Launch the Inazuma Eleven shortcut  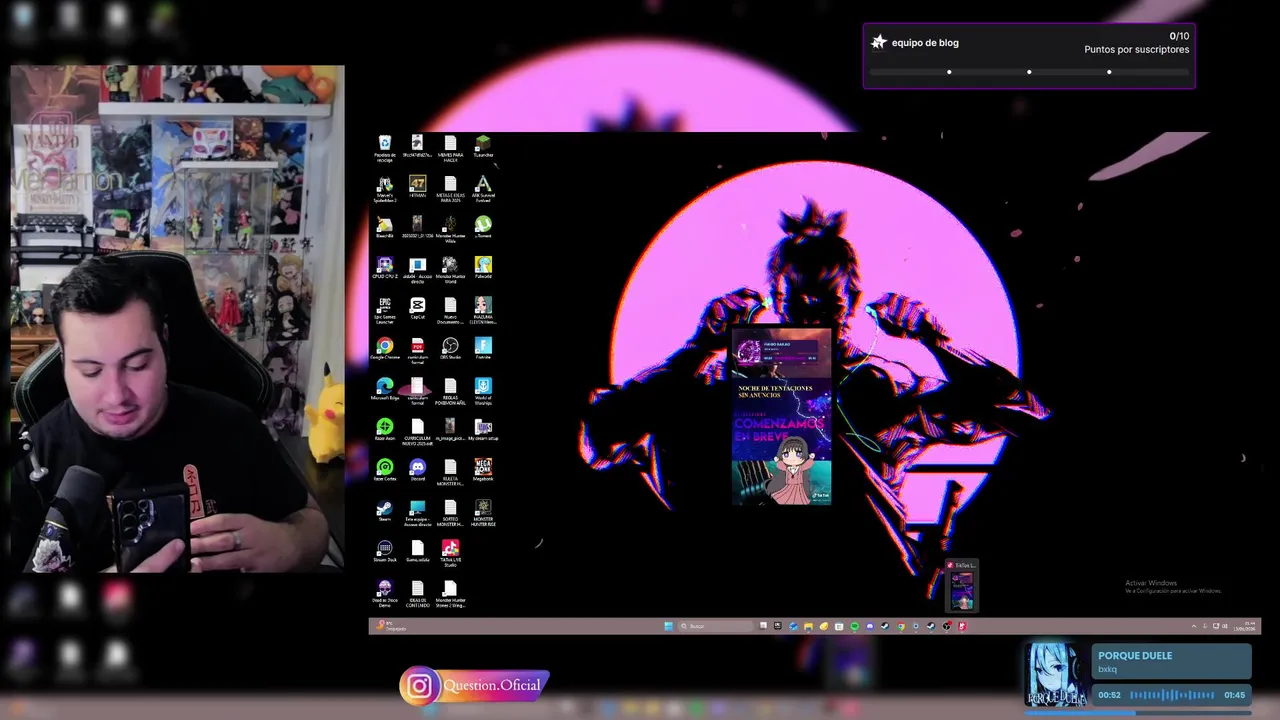click(x=483, y=309)
